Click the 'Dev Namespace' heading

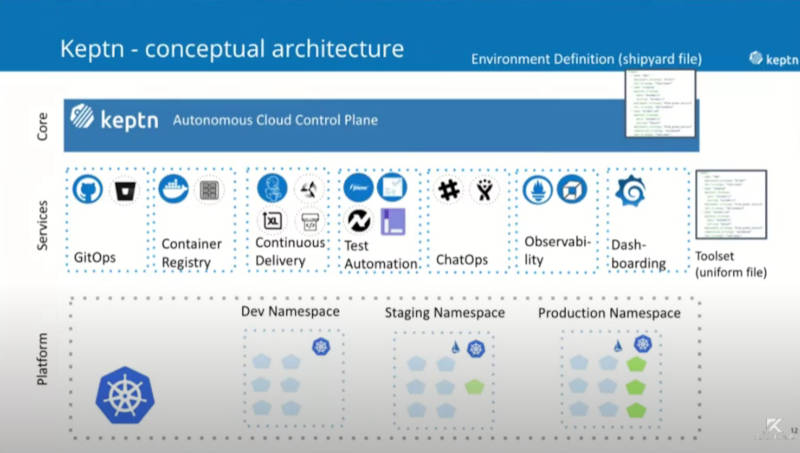pyautogui.click(x=290, y=311)
